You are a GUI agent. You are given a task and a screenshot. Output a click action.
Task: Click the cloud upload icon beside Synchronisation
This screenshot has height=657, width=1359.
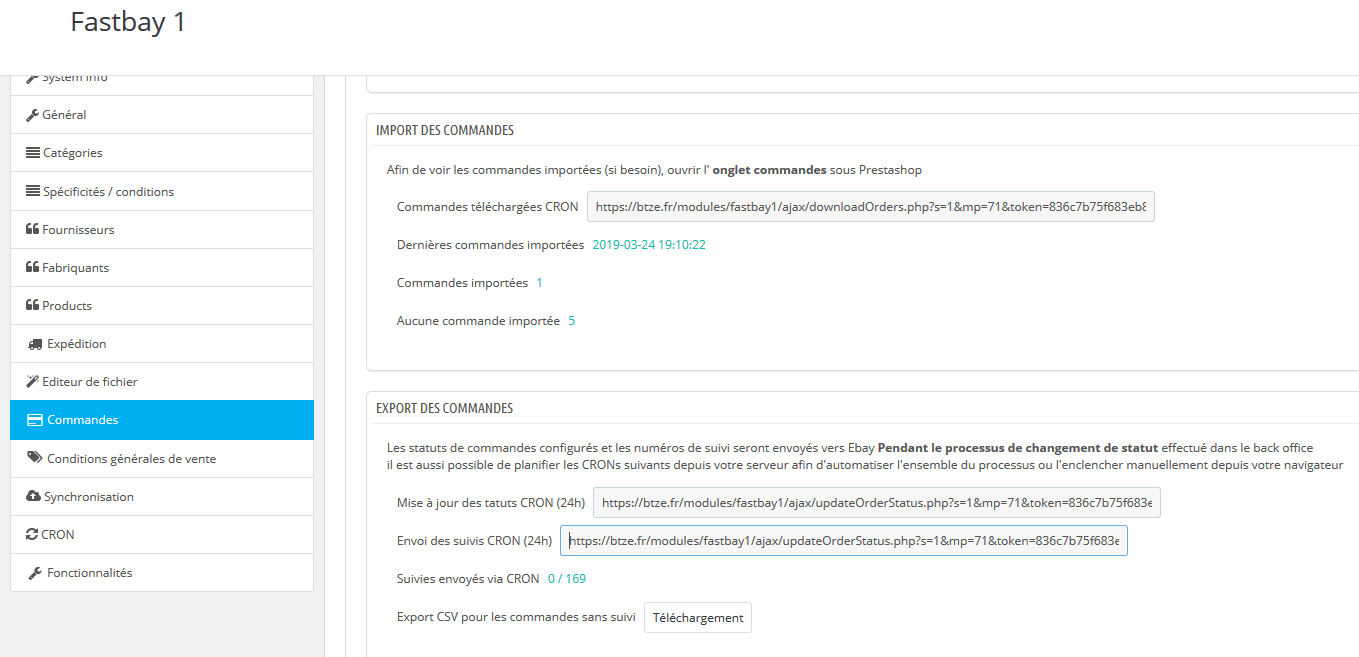coord(33,497)
